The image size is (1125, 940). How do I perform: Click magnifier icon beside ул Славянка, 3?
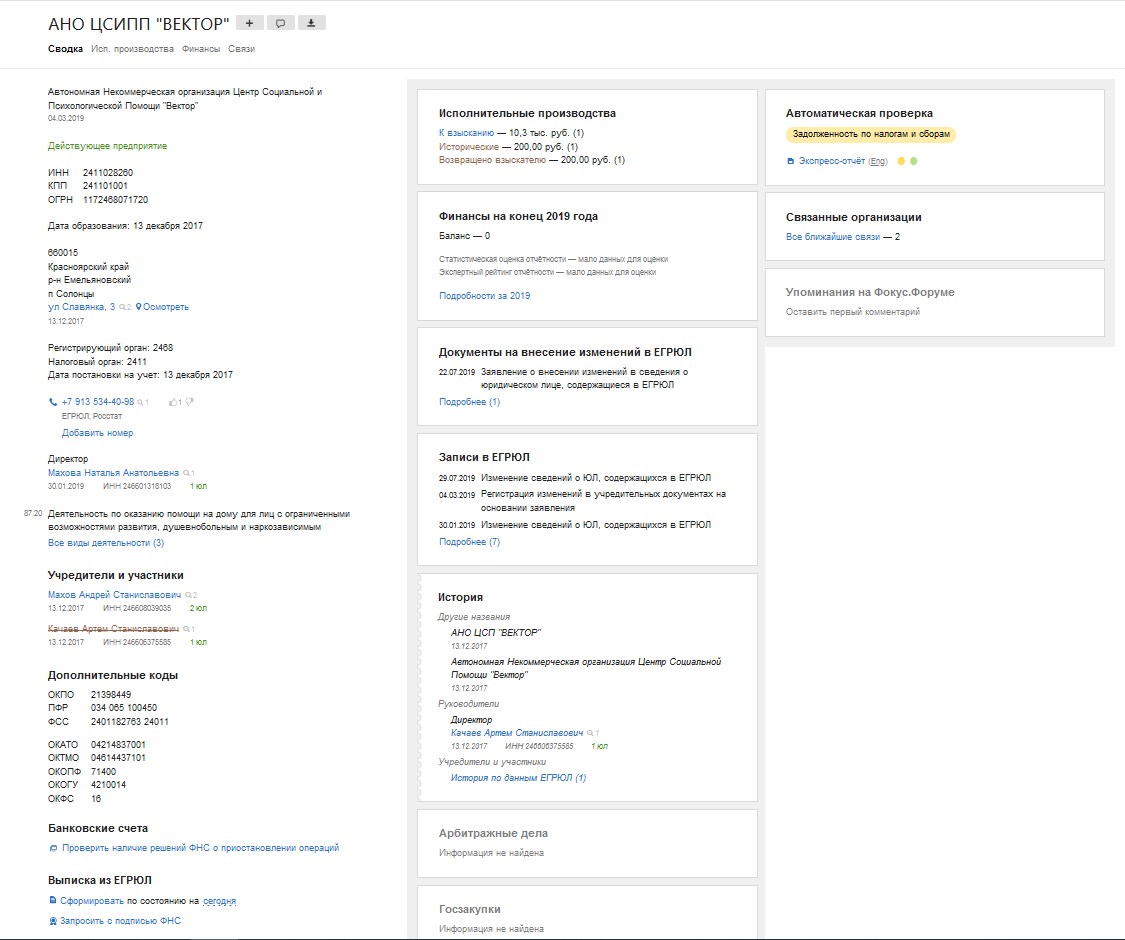[x=124, y=308]
